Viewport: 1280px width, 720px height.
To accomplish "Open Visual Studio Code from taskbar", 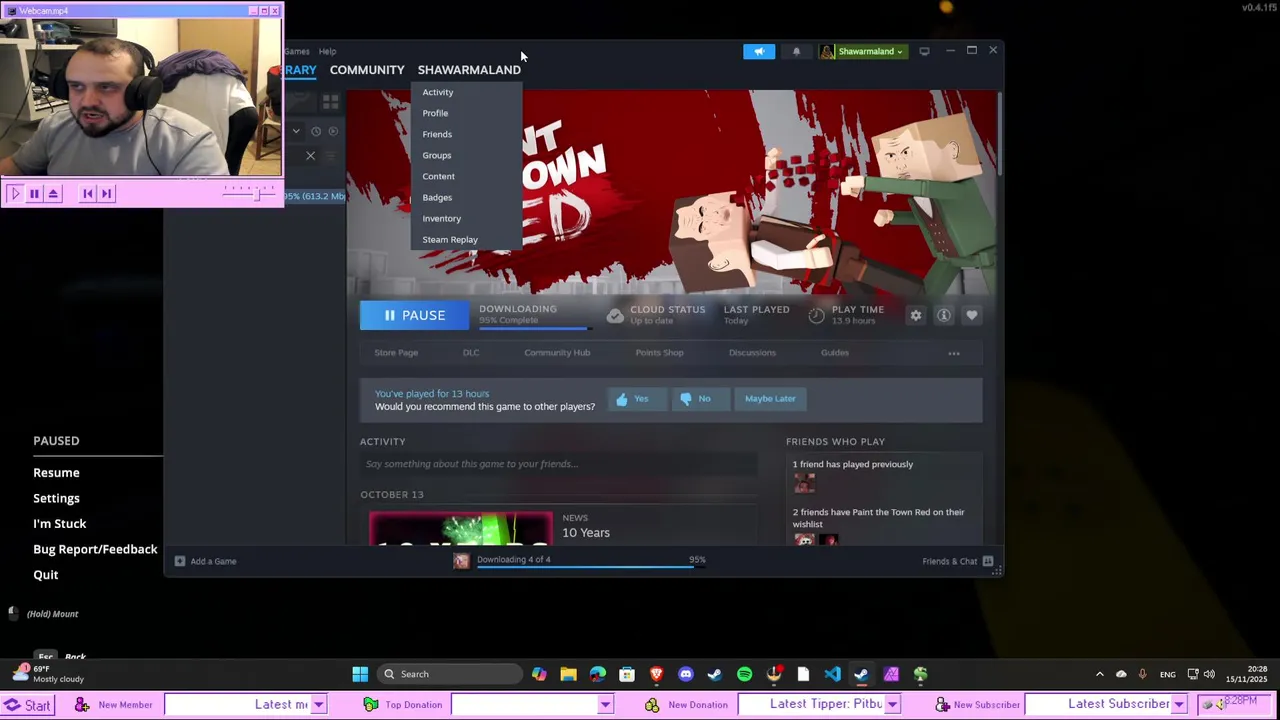I will pyautogui.click(x=832, y=674).
